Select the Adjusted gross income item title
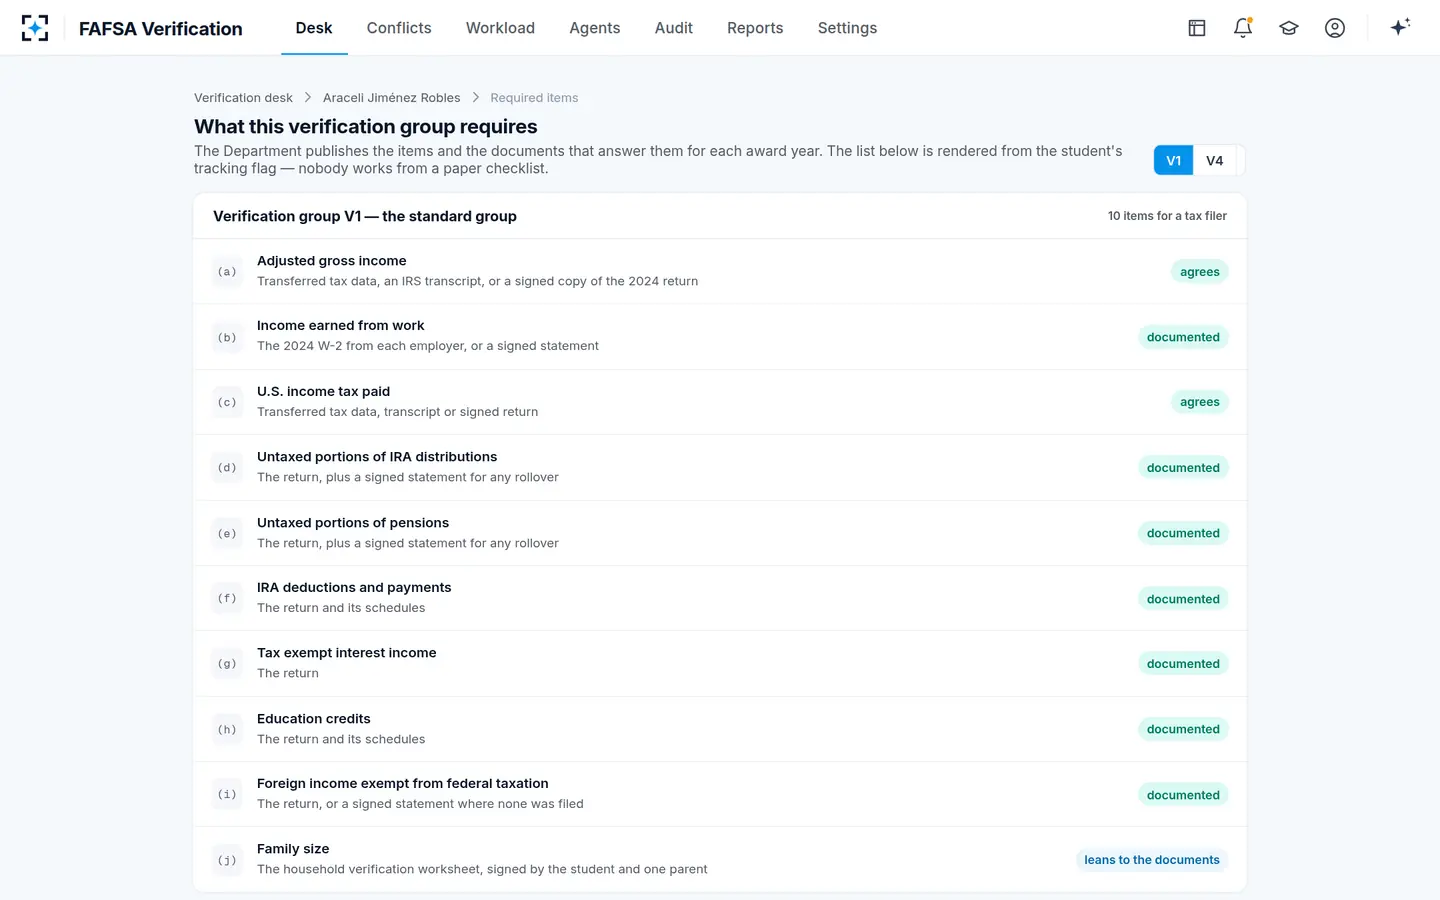Screen dimensions: 1440x900 (x=332, y=261)
